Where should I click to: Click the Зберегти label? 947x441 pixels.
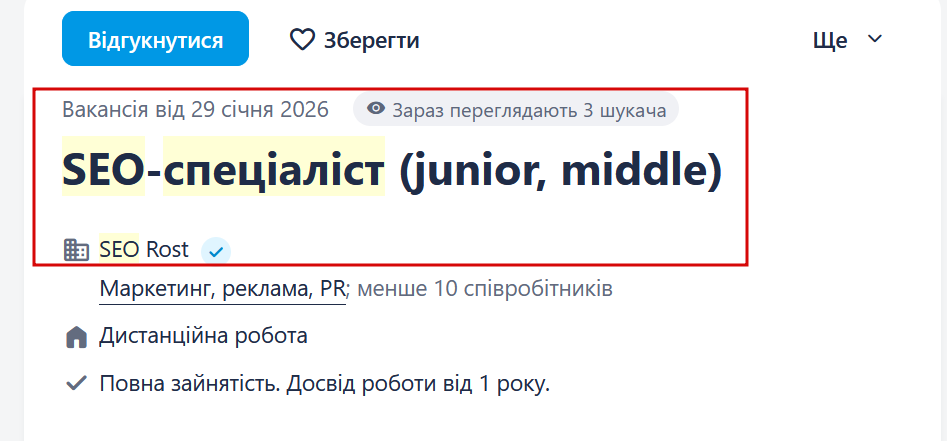click(371, 40)
